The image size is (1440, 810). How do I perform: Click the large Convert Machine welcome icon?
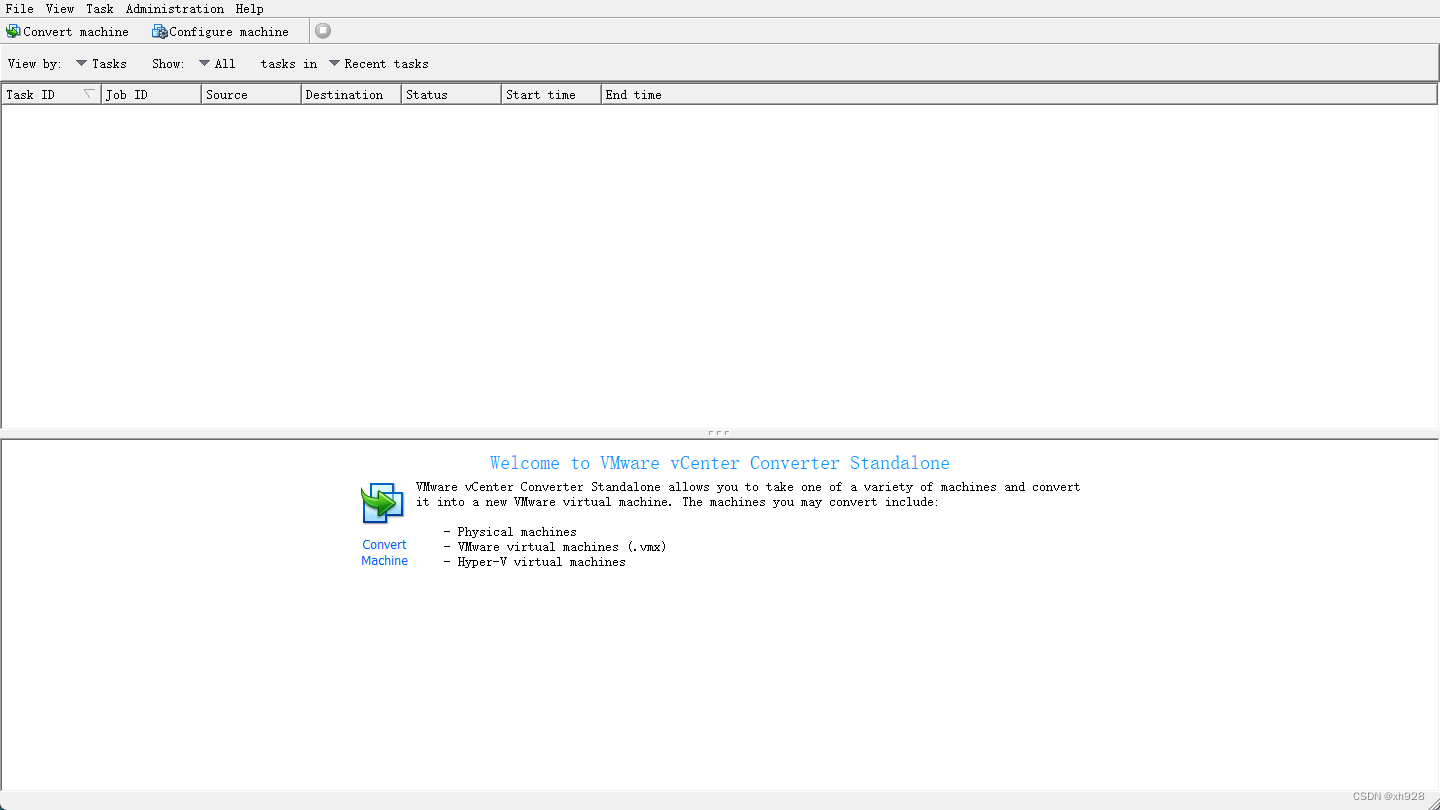tap(382, 503)
